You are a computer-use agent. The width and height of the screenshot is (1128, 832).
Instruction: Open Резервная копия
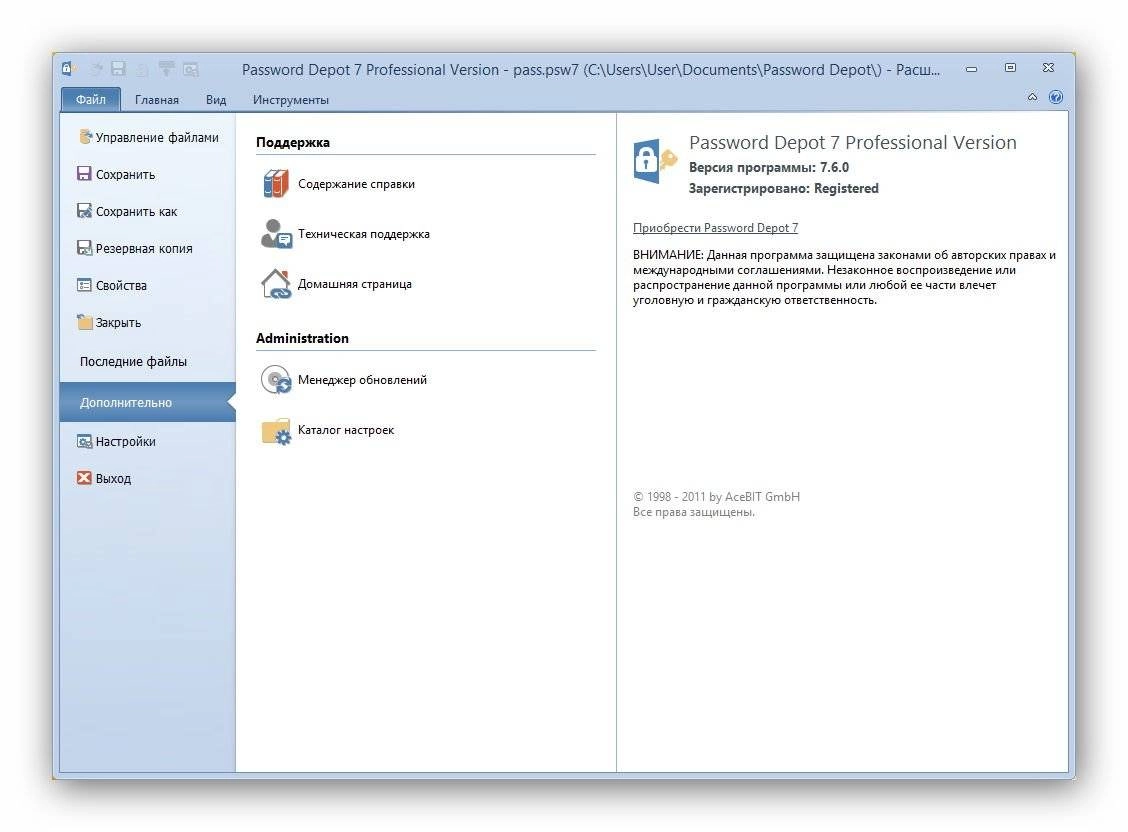(x=135, y=249)
